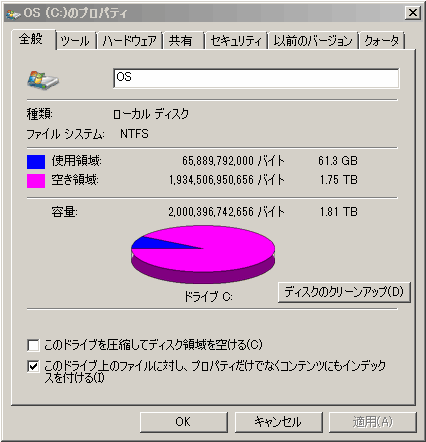Open the 以前のバージョン tab
The height and width of the screenshot is (442, 426).
tap(313, 41)
